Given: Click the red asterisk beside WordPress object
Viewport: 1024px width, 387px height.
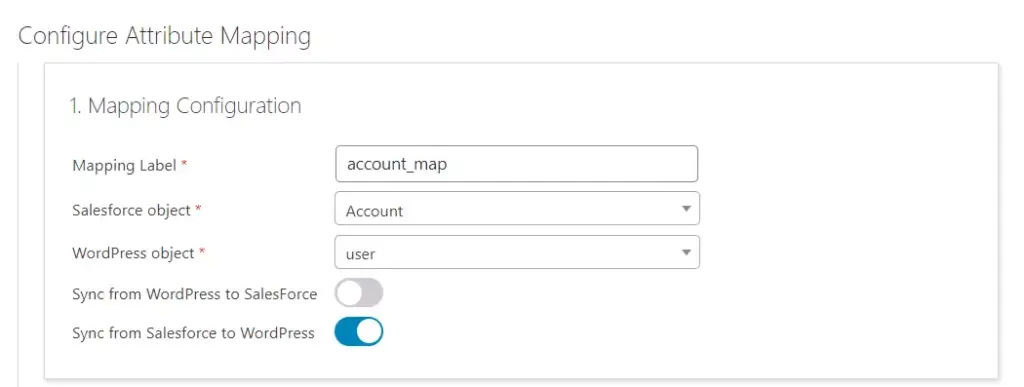Looking at the screenshot, I should (202, 252).
